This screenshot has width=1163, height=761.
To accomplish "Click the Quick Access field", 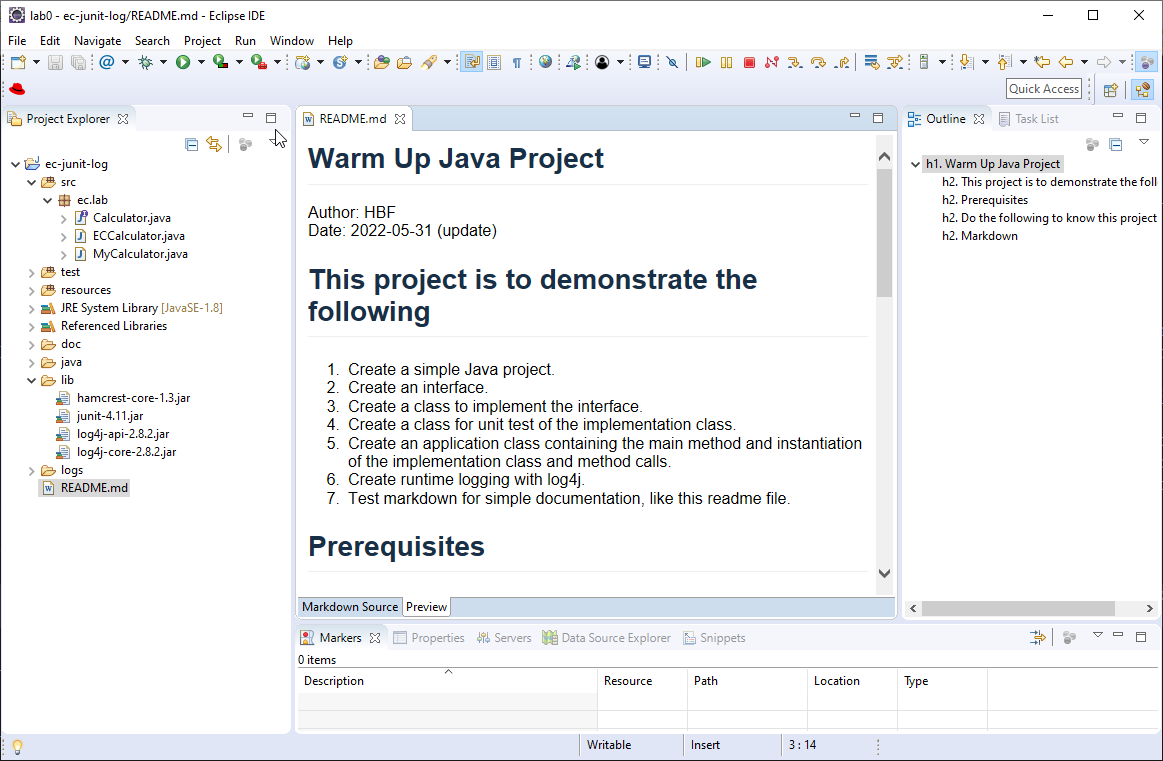I will 1044,89.
